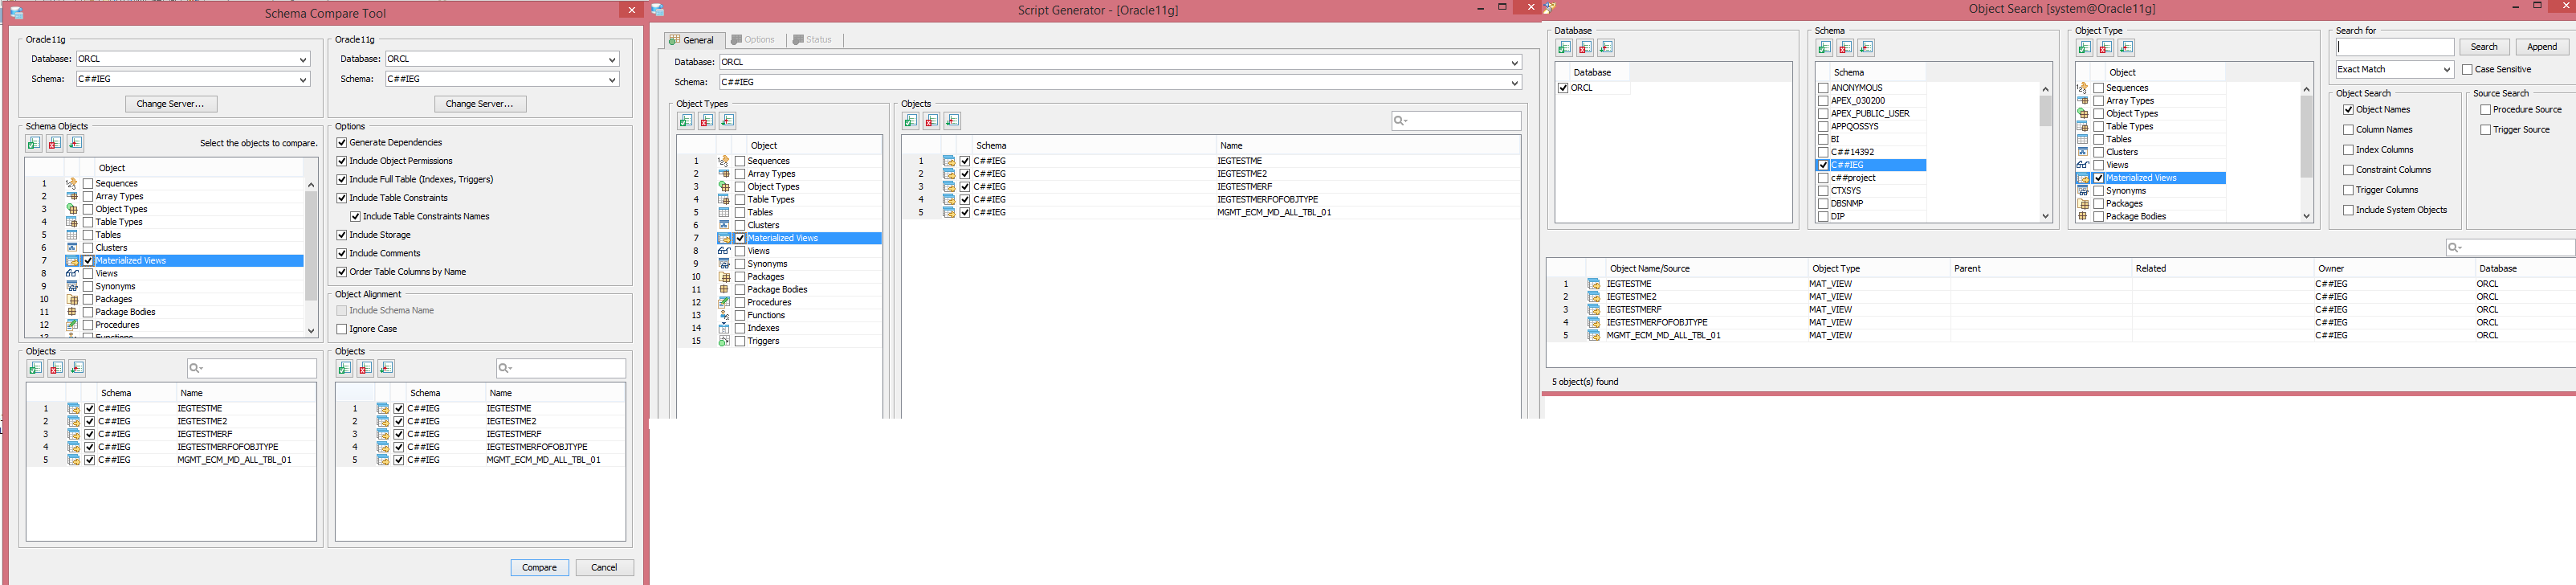Click right Change Server button in Schema Compare
Viewport: 2576px width, 585px height.
(x=480, y=104)
